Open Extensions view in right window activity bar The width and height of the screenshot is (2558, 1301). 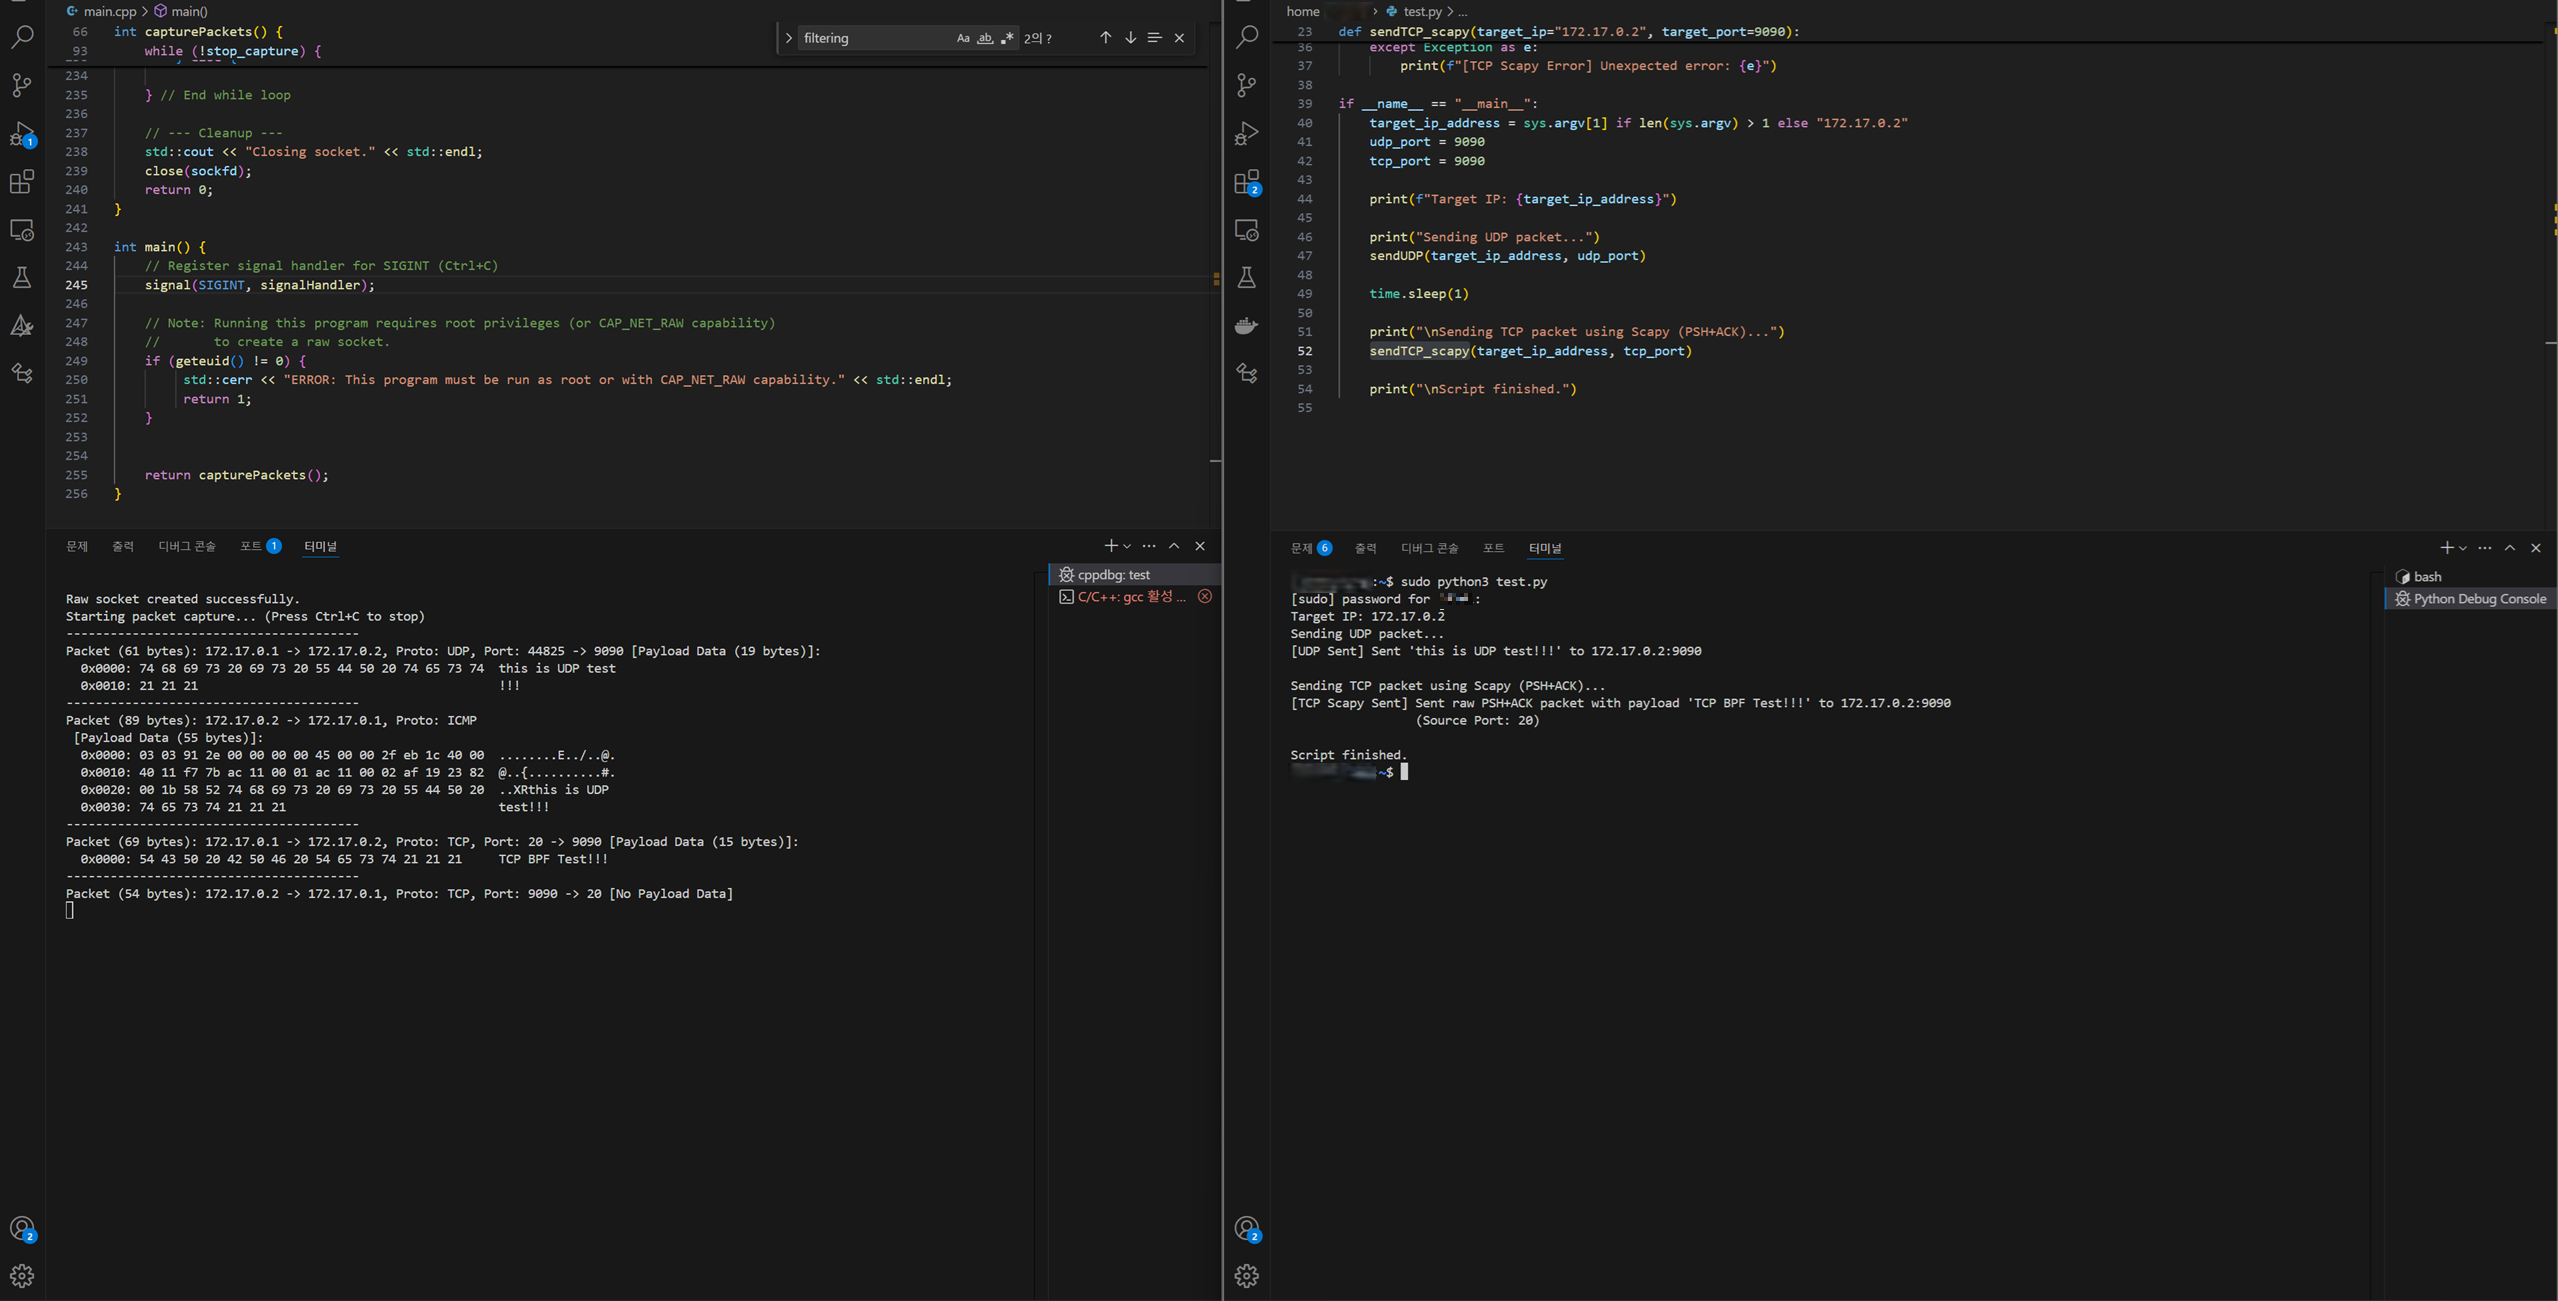[1246, 182]
